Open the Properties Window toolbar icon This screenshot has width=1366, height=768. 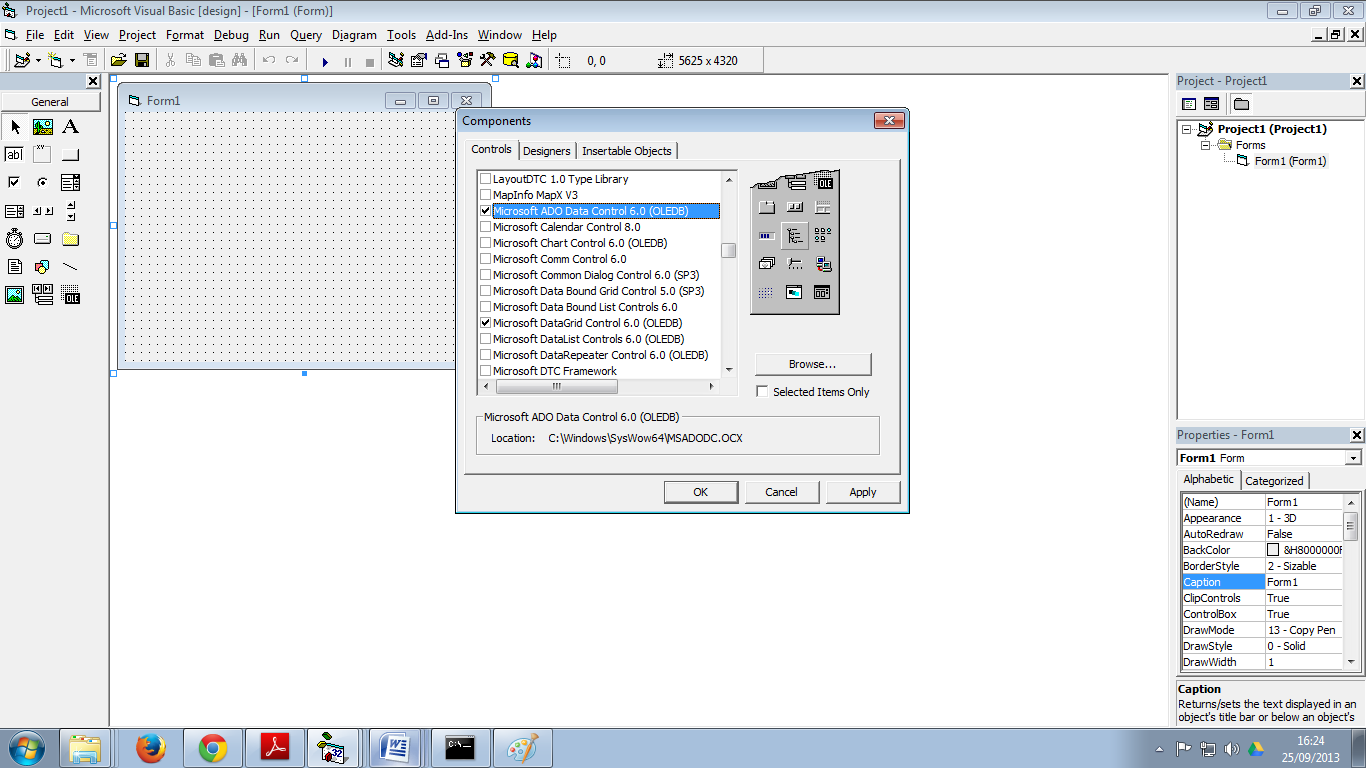pyautogui.click(x=419, y=61)
